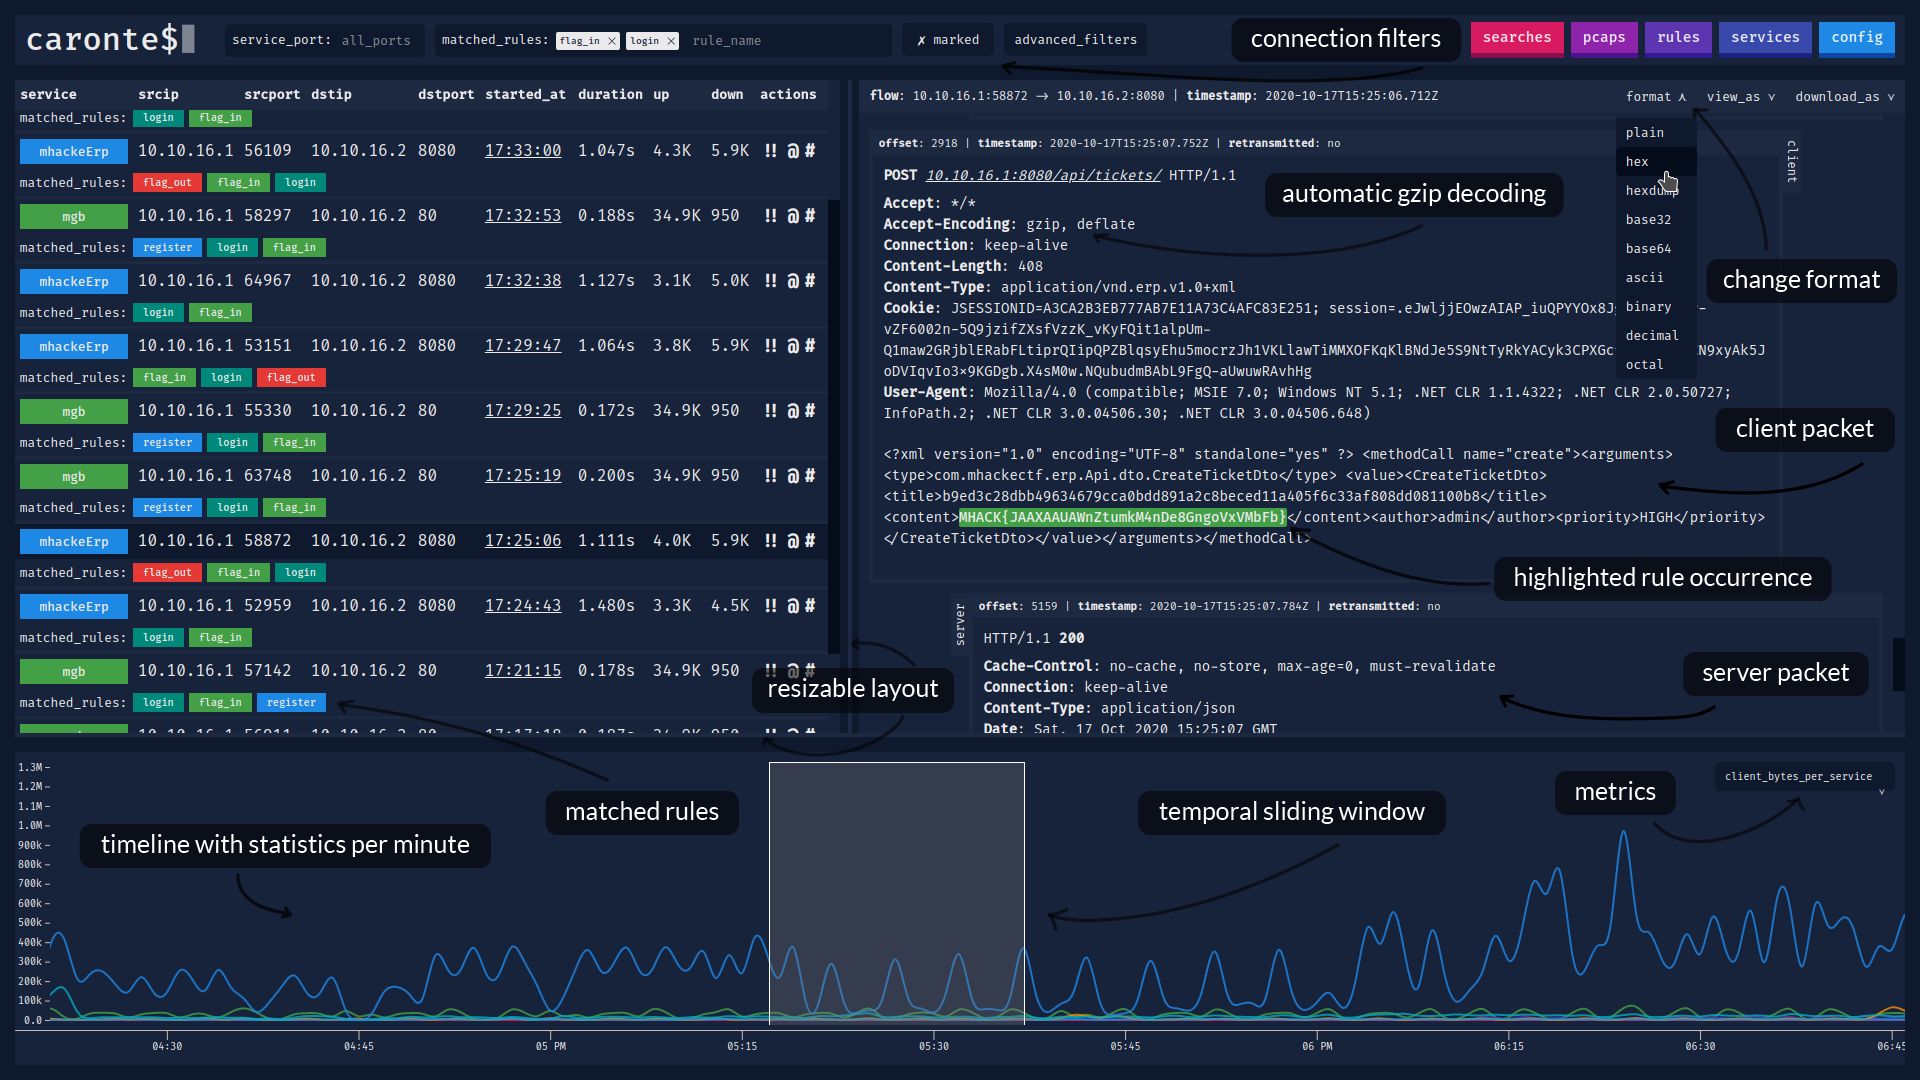The height and width of the screenshot is (1080, 1920).
Task: Open the format dropdown
Action: click(x=1655, y=97)
